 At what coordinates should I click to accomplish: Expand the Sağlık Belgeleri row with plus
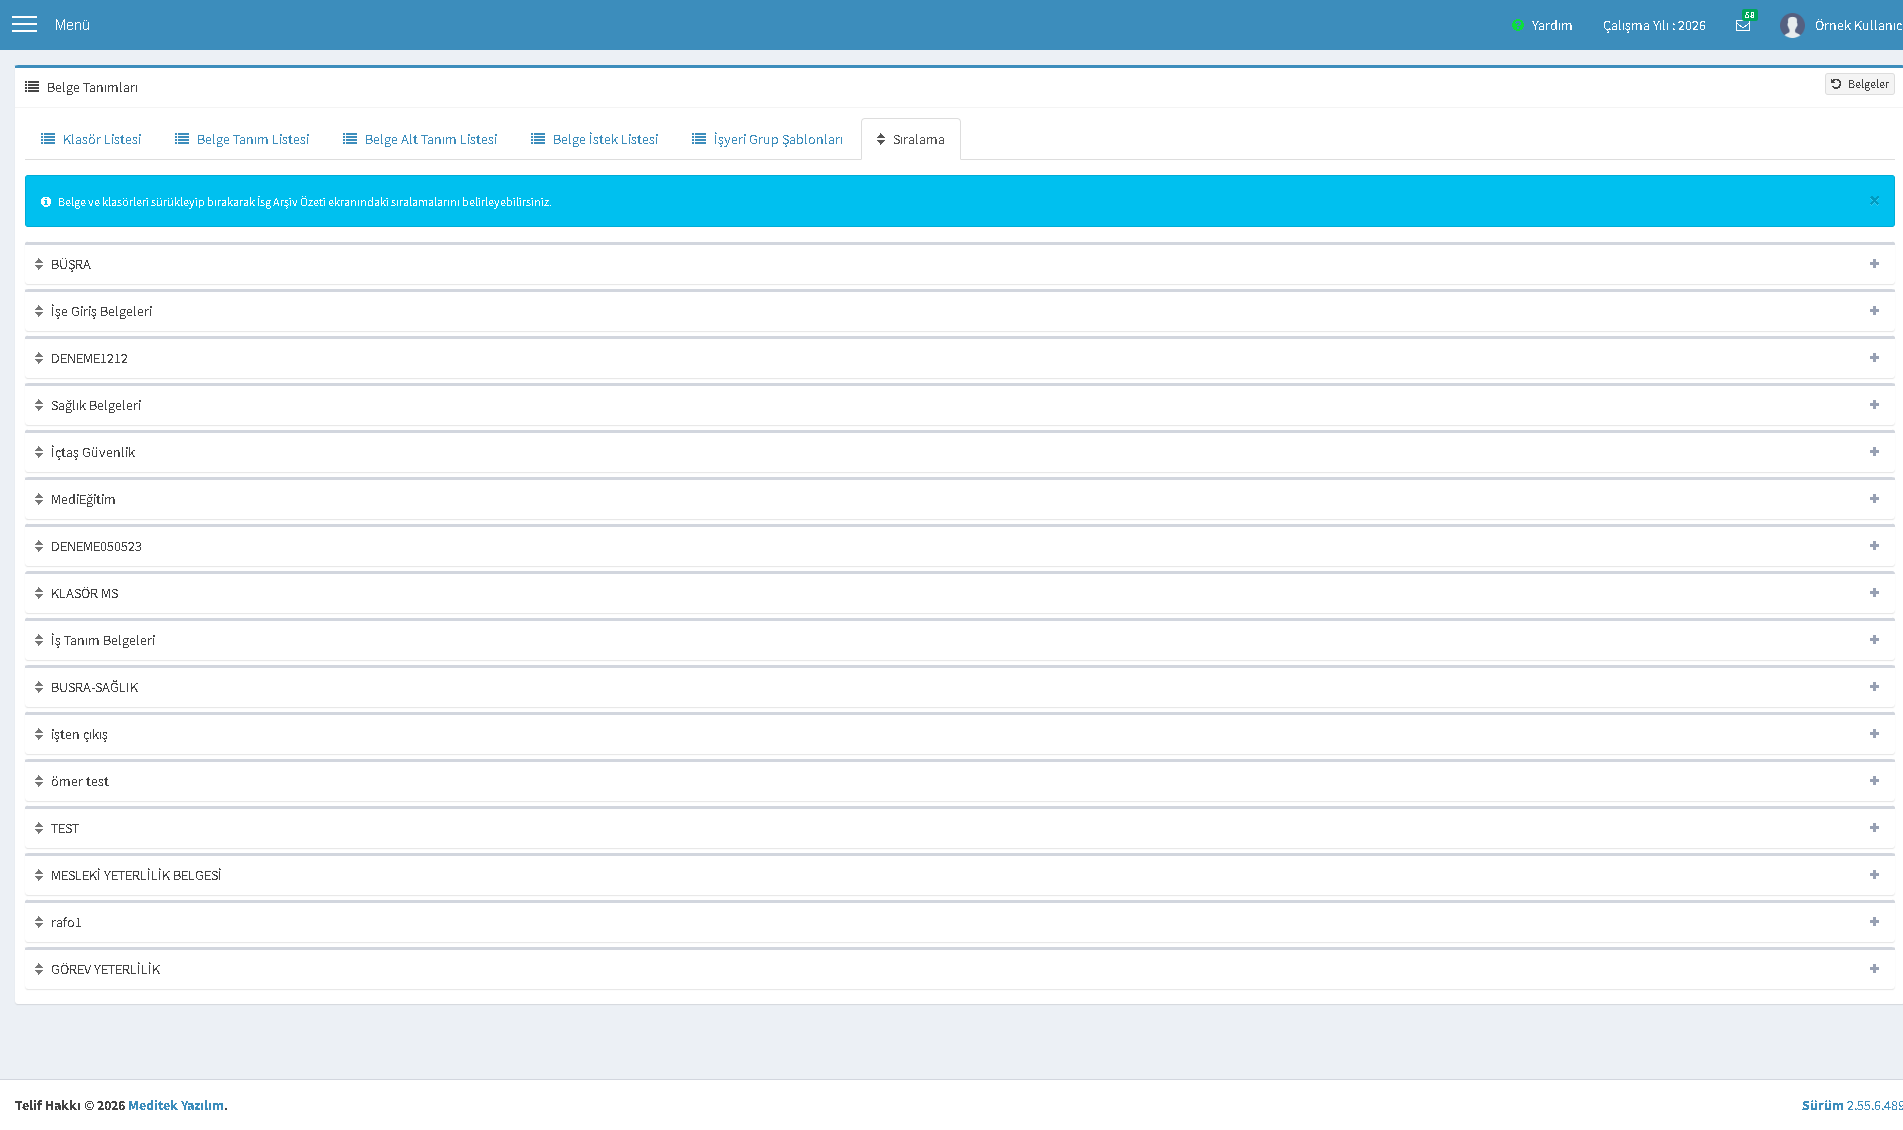(1874, 405)
